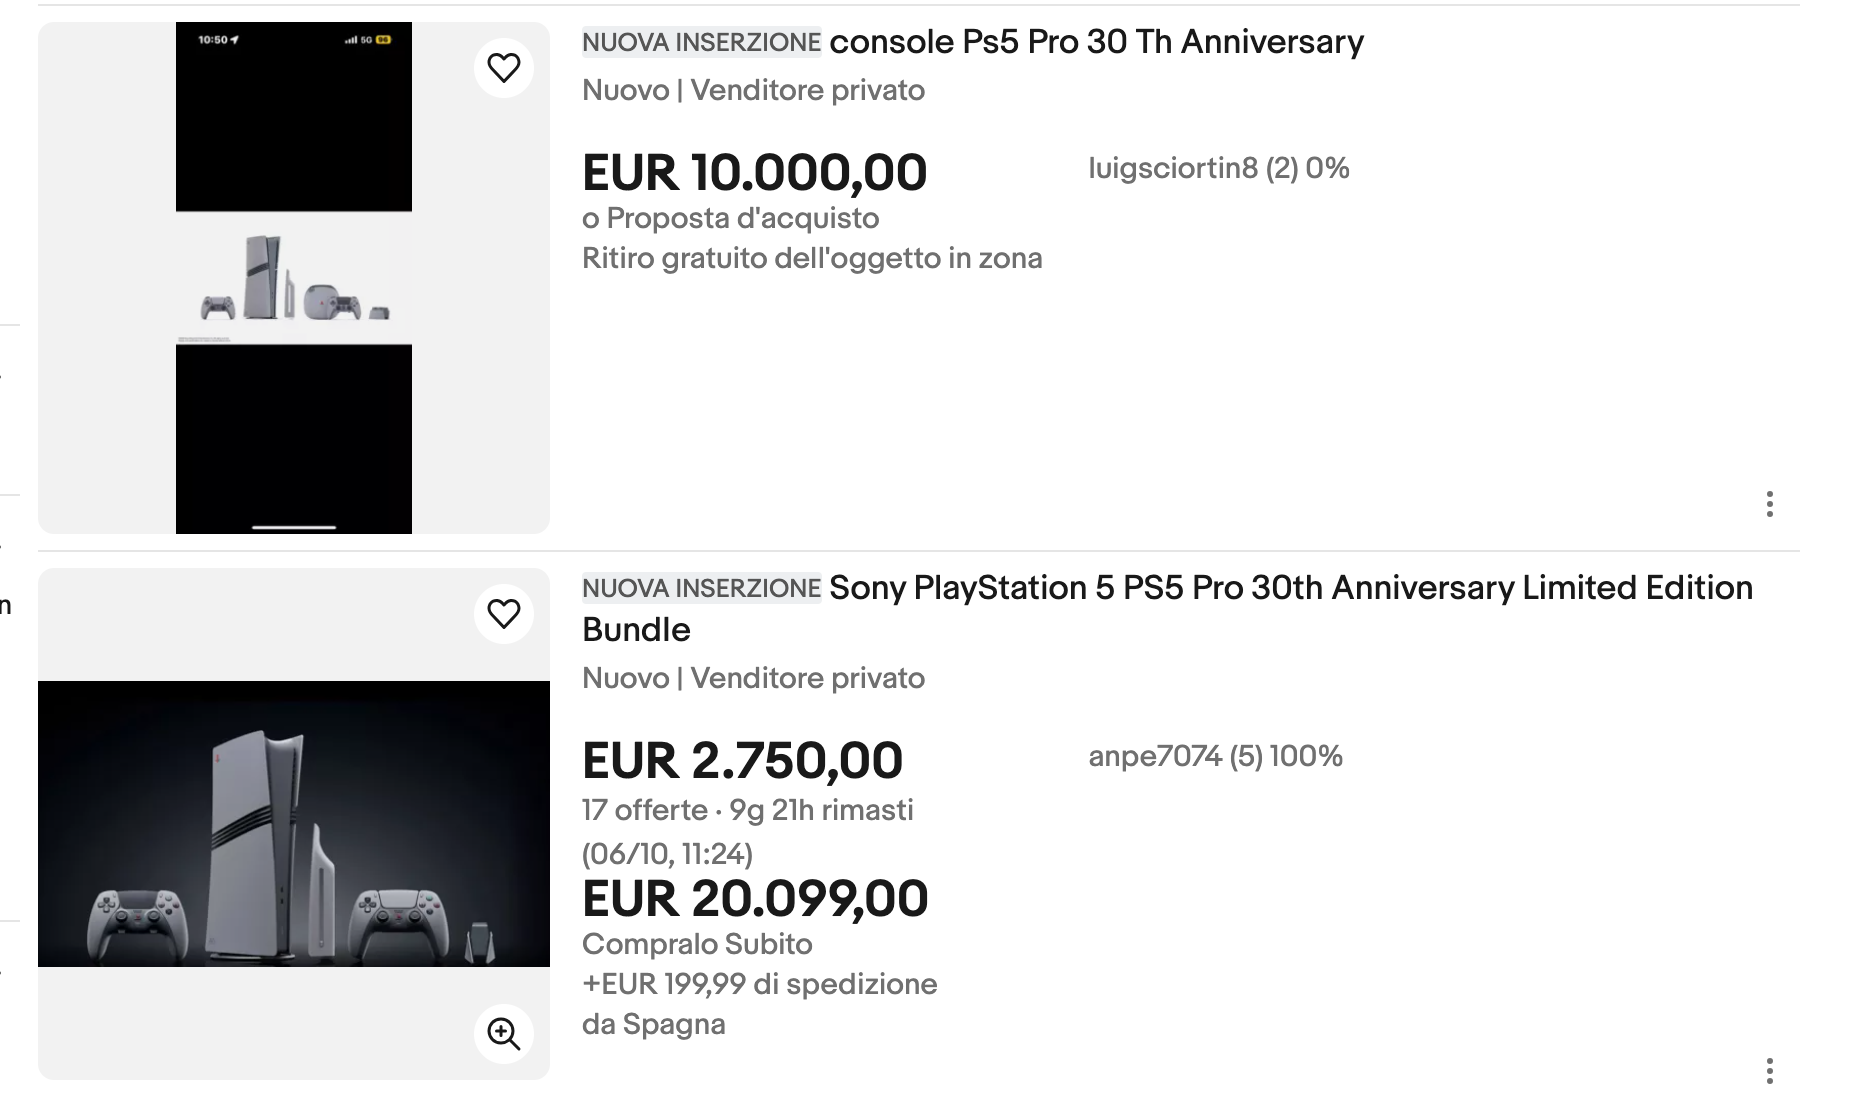Click the EUR 10.000,00 price
This screenshot has width=1876, height=1104.
[754, 173]
